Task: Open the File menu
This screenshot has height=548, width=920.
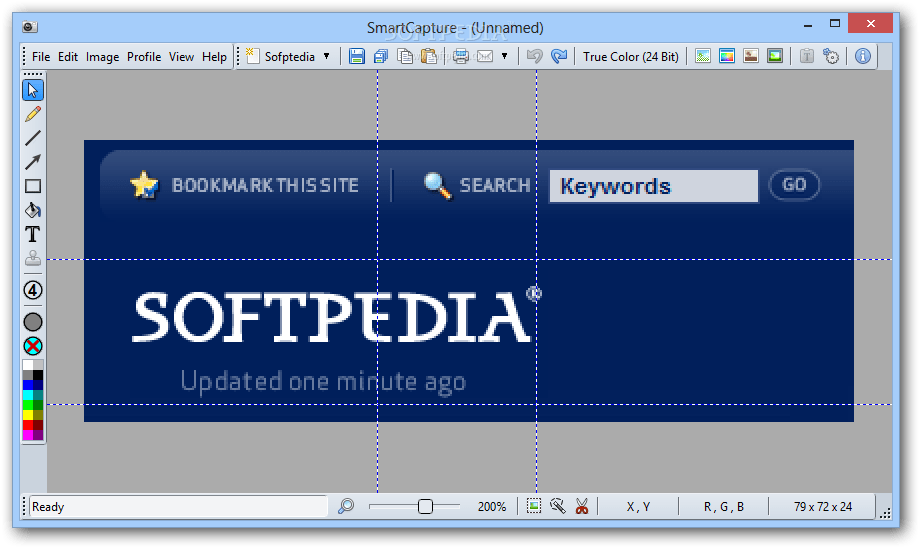Action: 40,57
